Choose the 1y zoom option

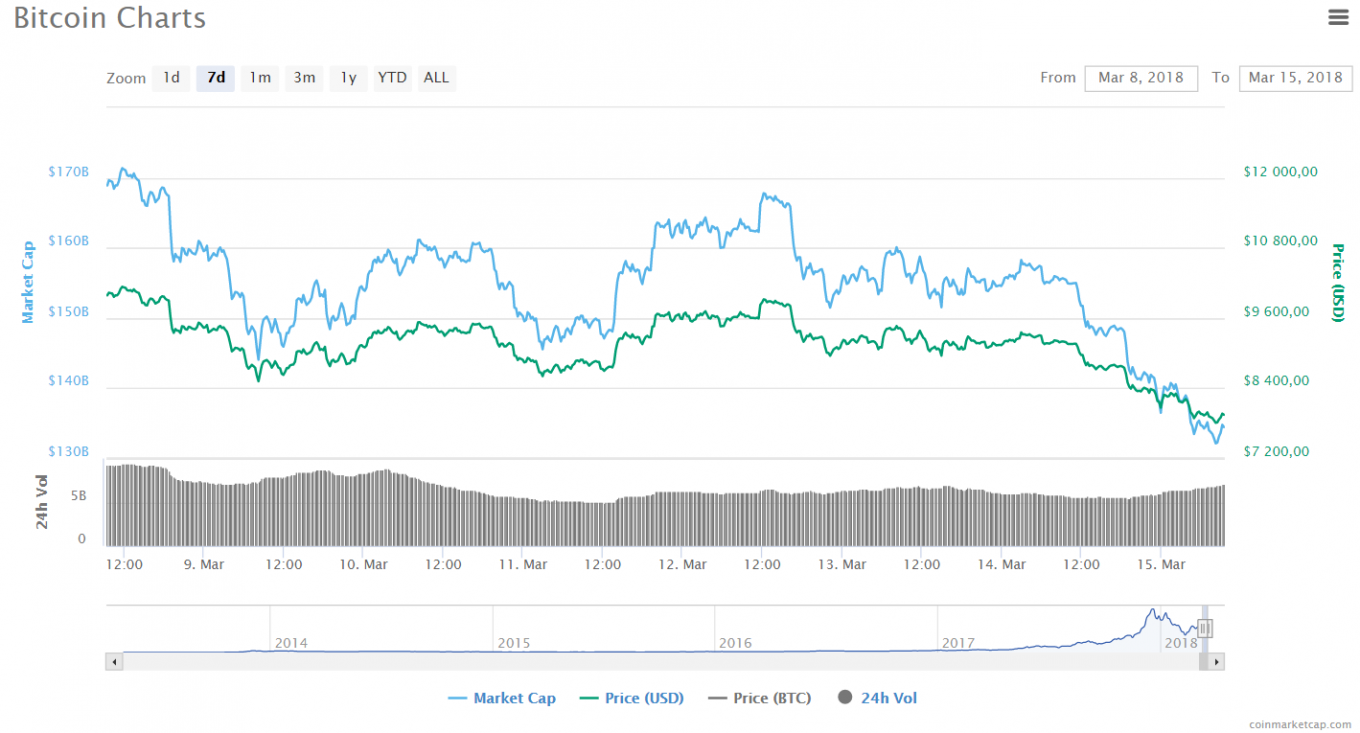click(x=348, y=78)
